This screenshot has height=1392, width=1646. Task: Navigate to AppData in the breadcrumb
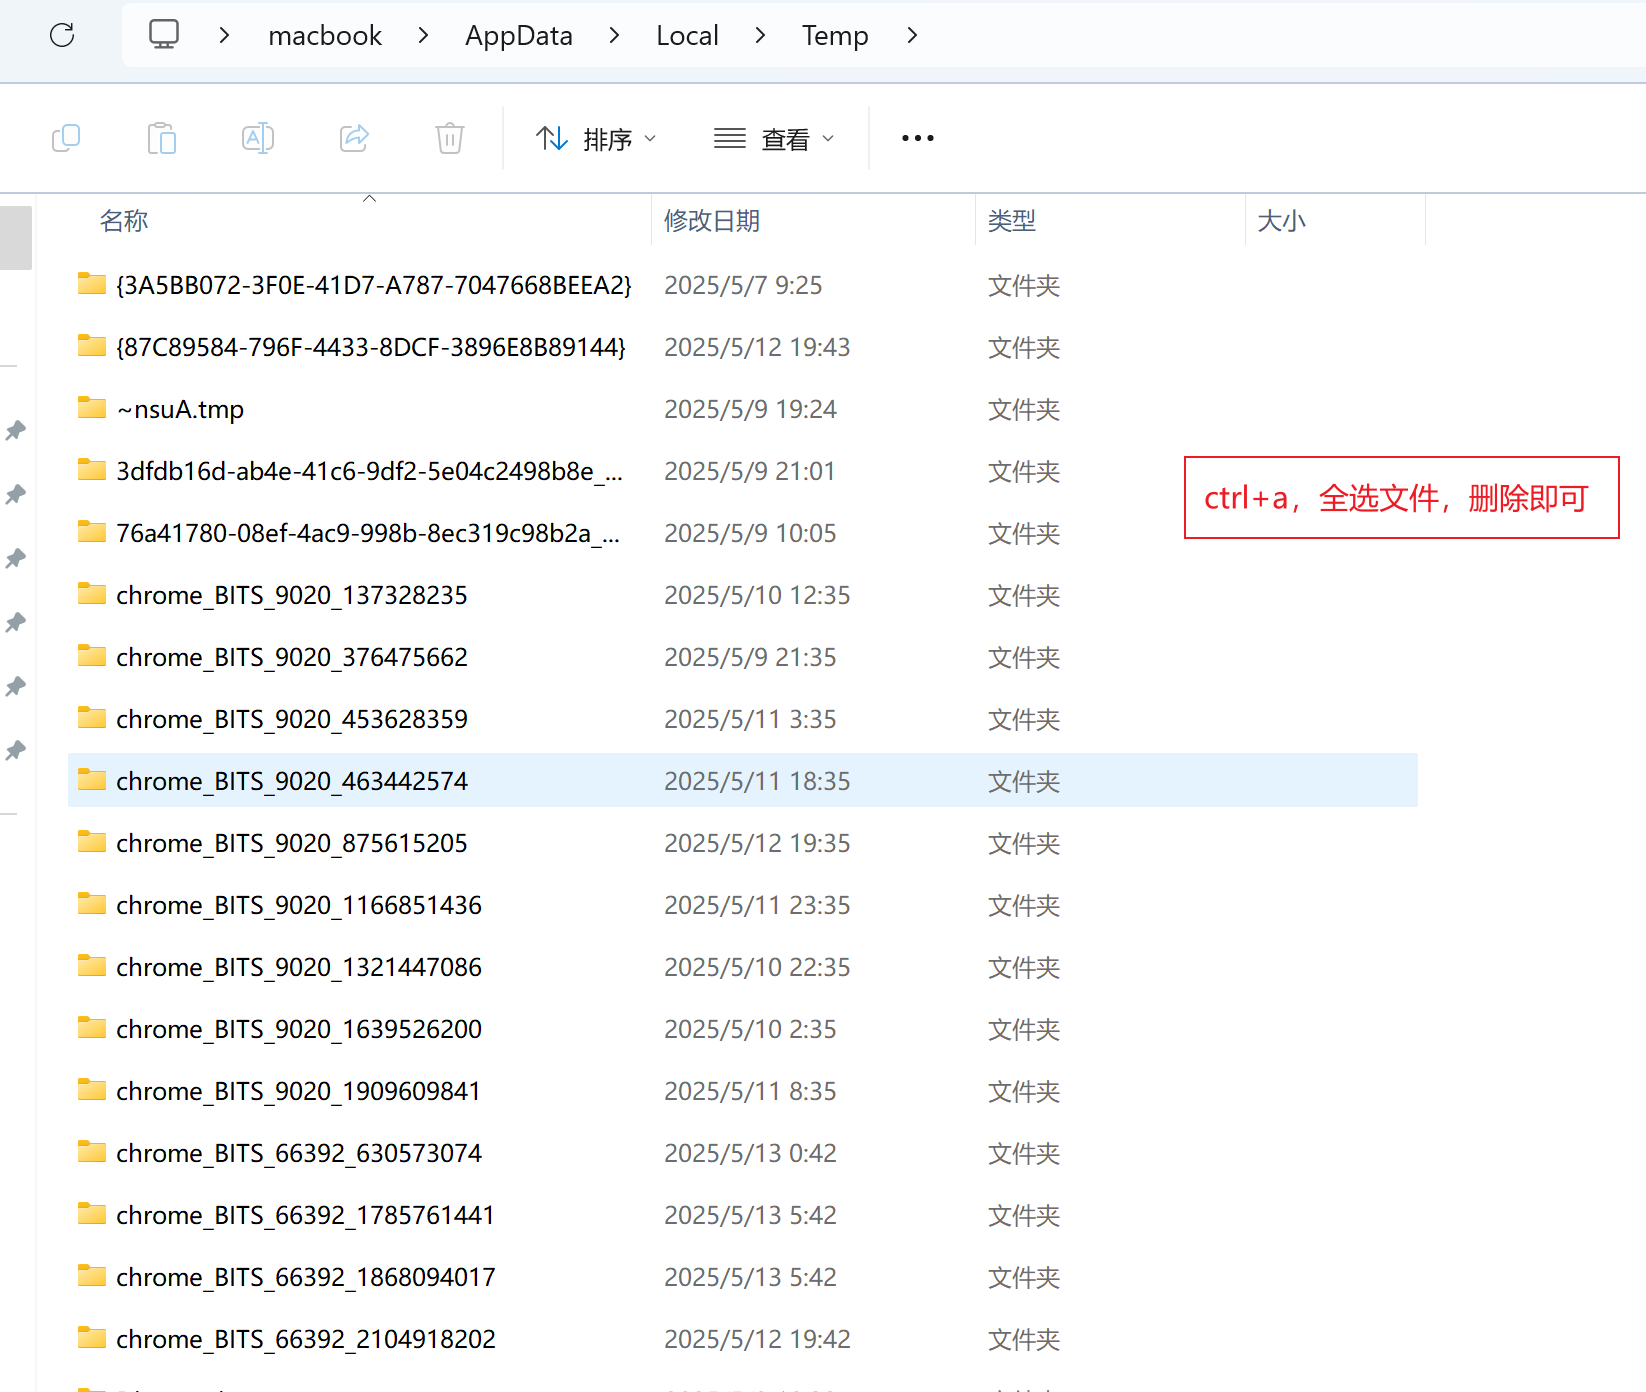[518, 36]
